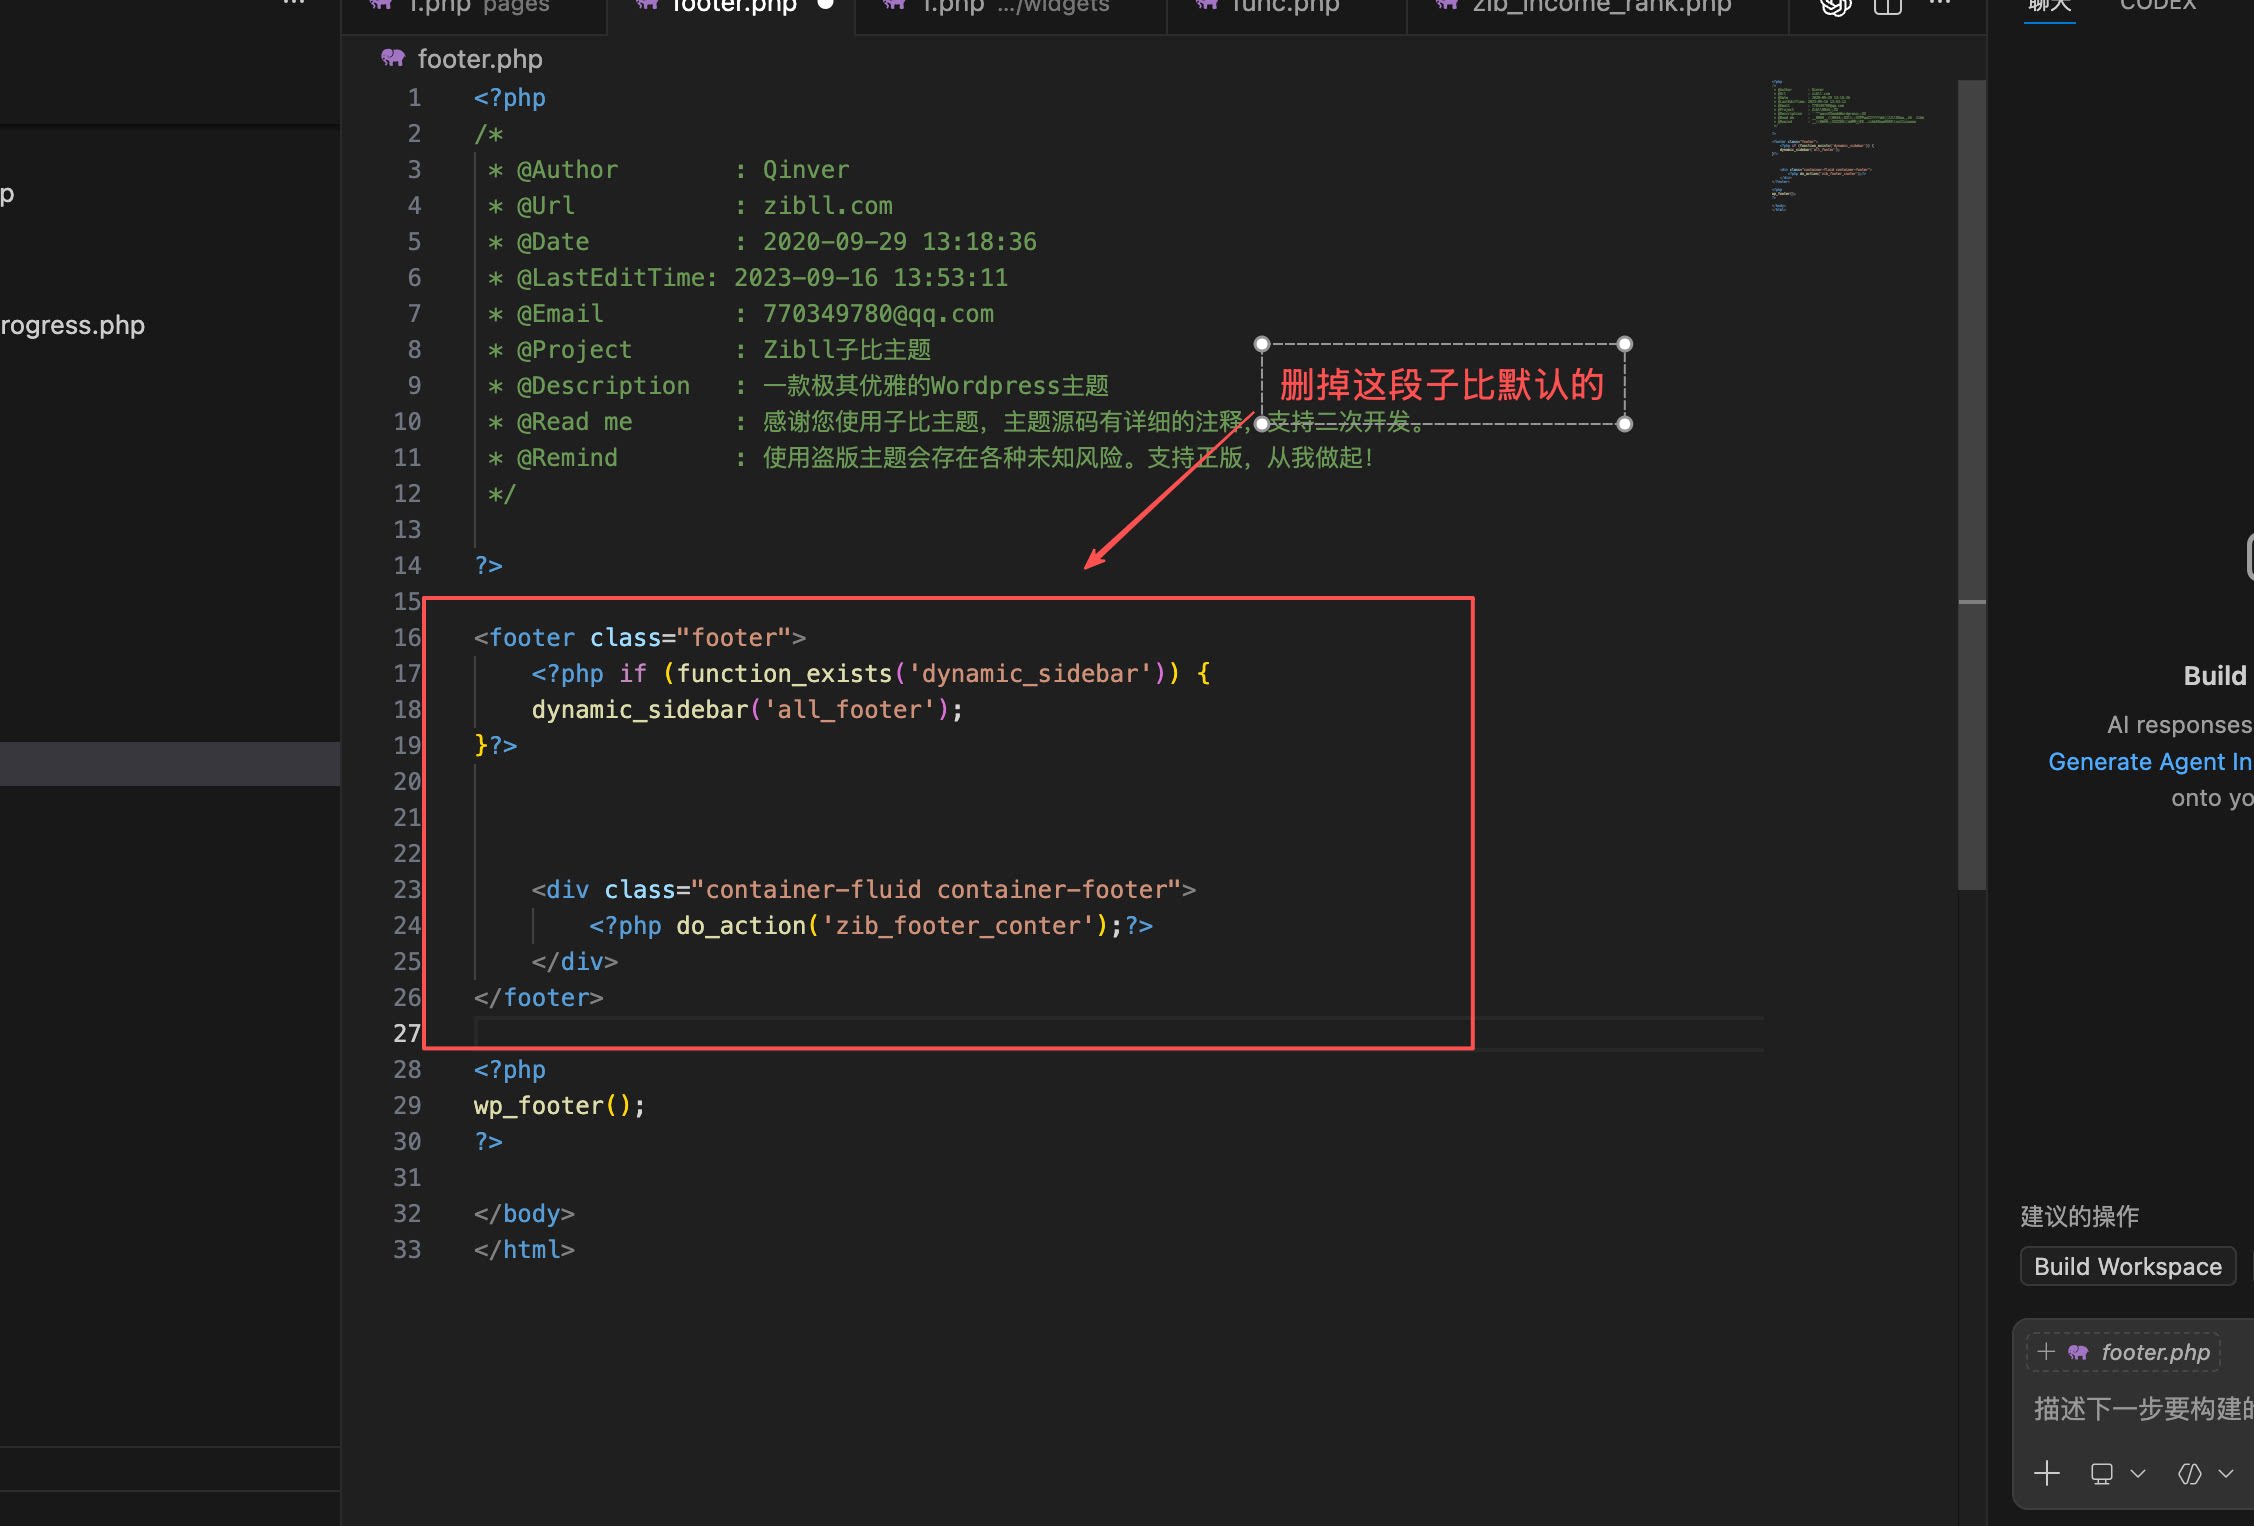
Task: Click the code brackets icon in chat input
Action: click(2189, 1473)
